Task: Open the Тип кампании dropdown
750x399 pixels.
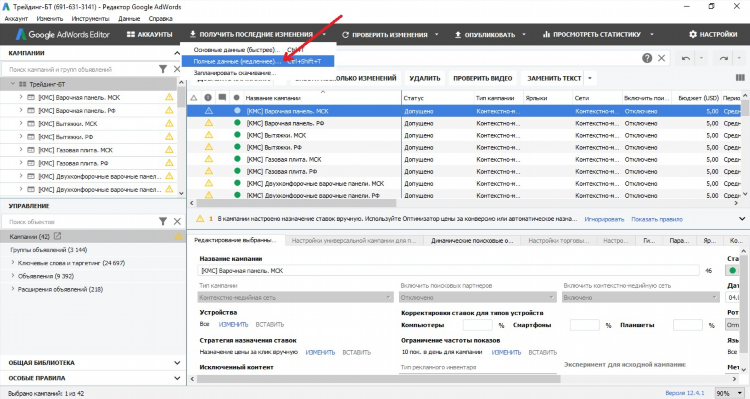Action: coord(296,297)
